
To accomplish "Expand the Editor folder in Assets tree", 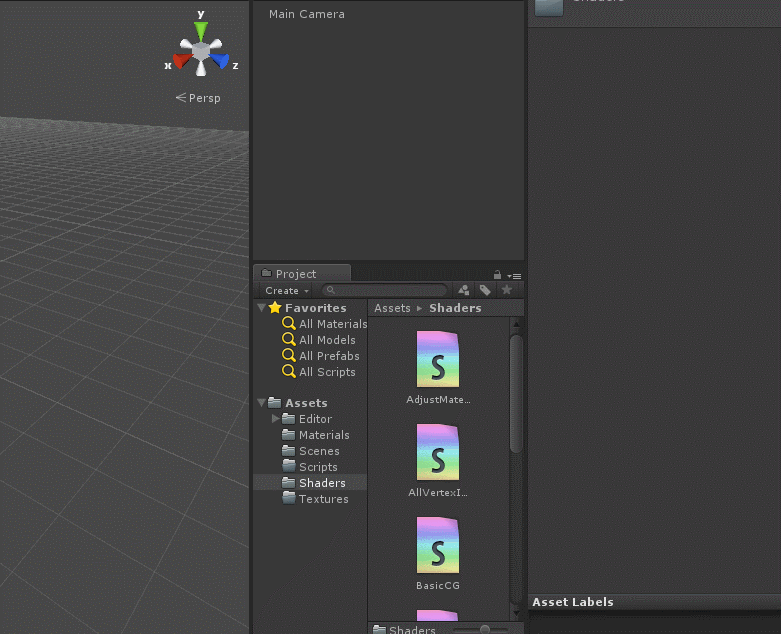I will pos(276,419).
